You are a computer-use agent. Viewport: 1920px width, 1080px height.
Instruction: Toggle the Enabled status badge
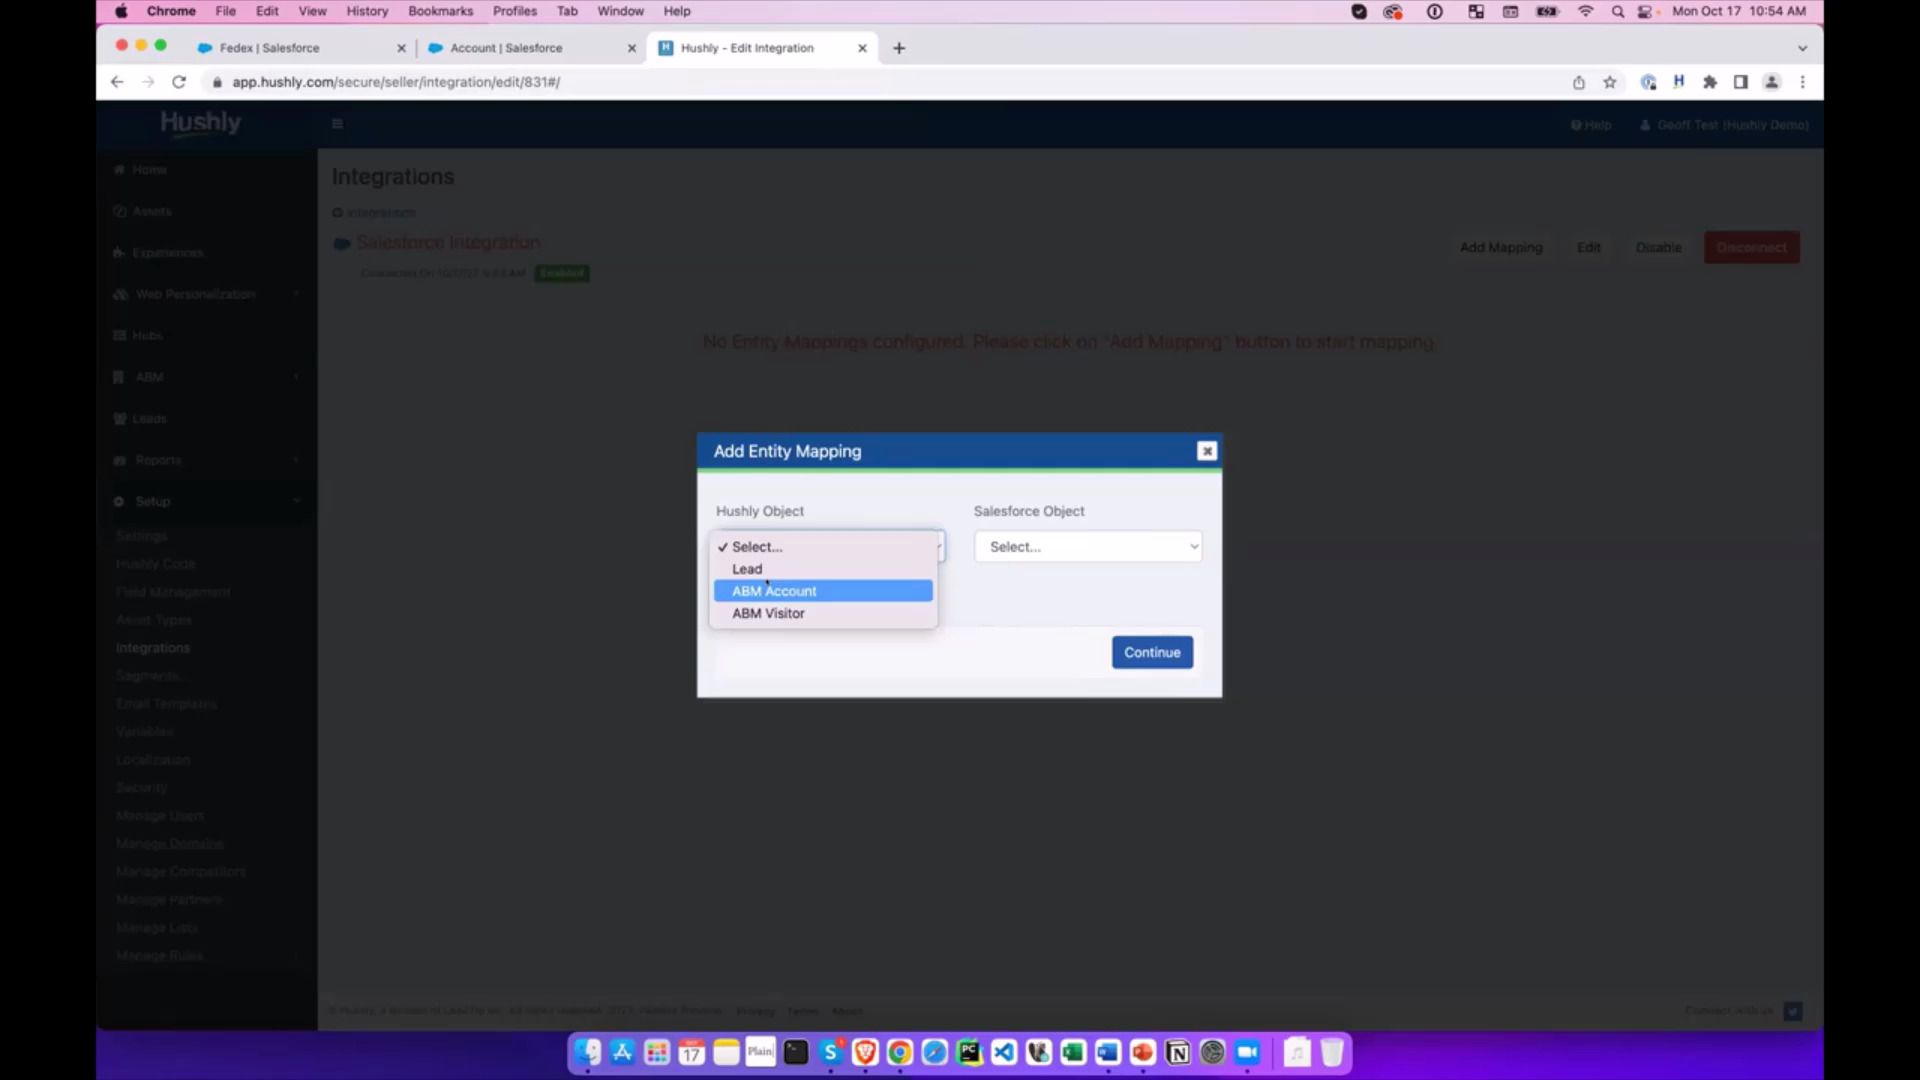[561, 273]
